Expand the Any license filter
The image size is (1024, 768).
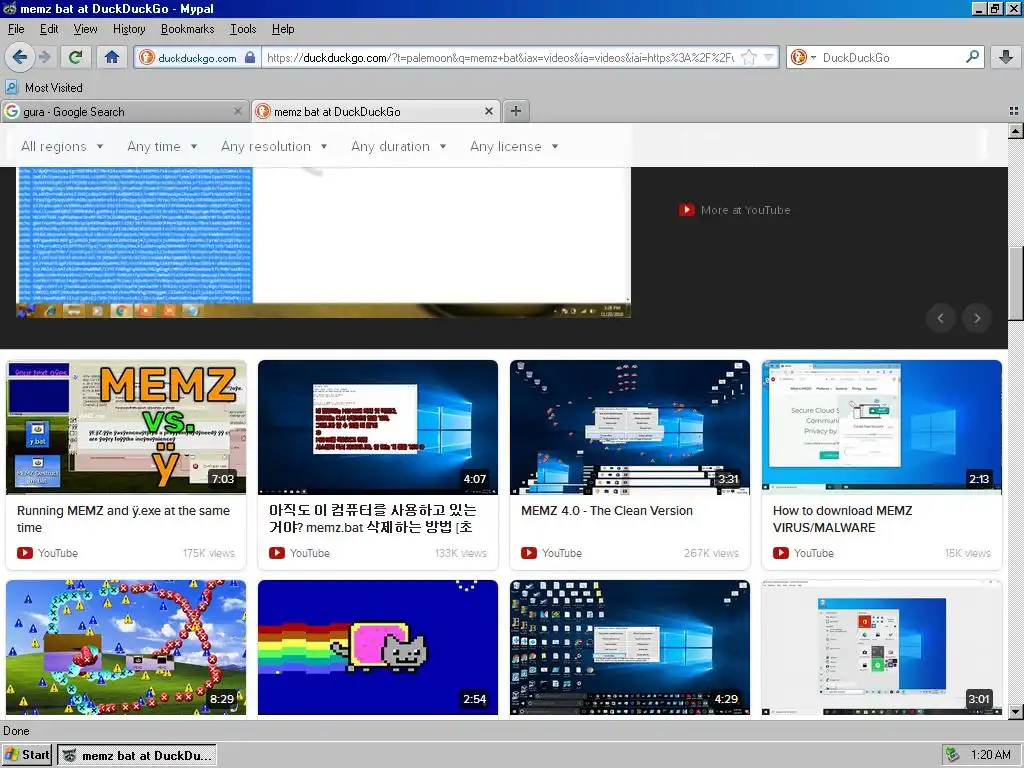(x=514, y=146)
